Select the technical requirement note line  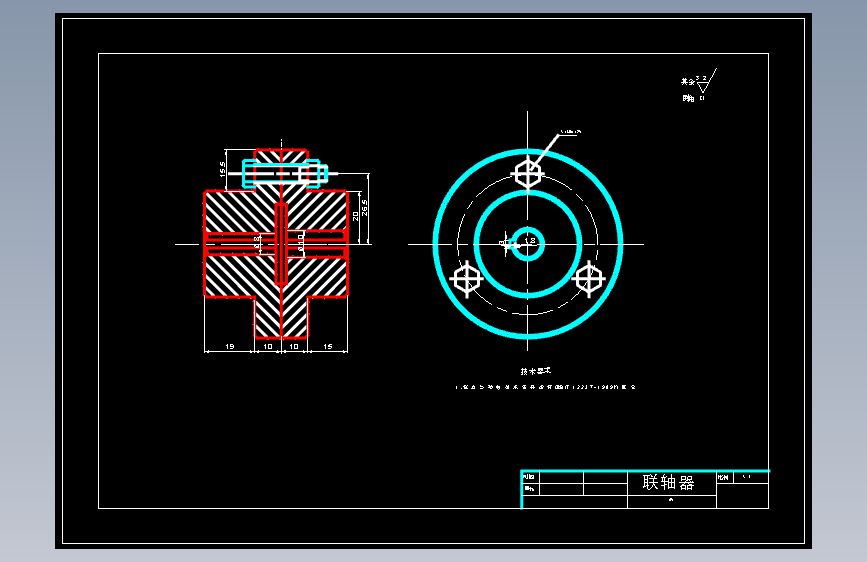(x=546, y=387)
